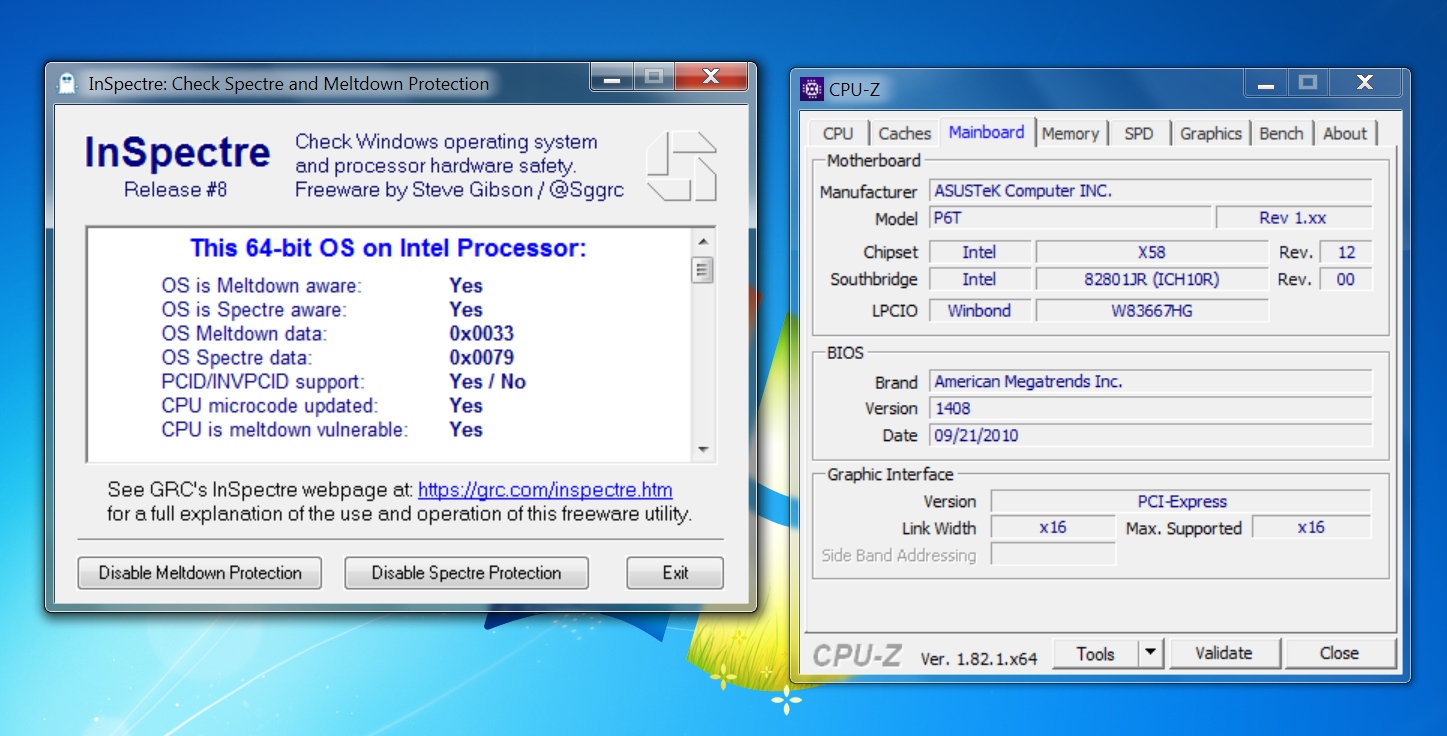Close the InSpectre window with X
1447x736 pixels.
[711, 77]
